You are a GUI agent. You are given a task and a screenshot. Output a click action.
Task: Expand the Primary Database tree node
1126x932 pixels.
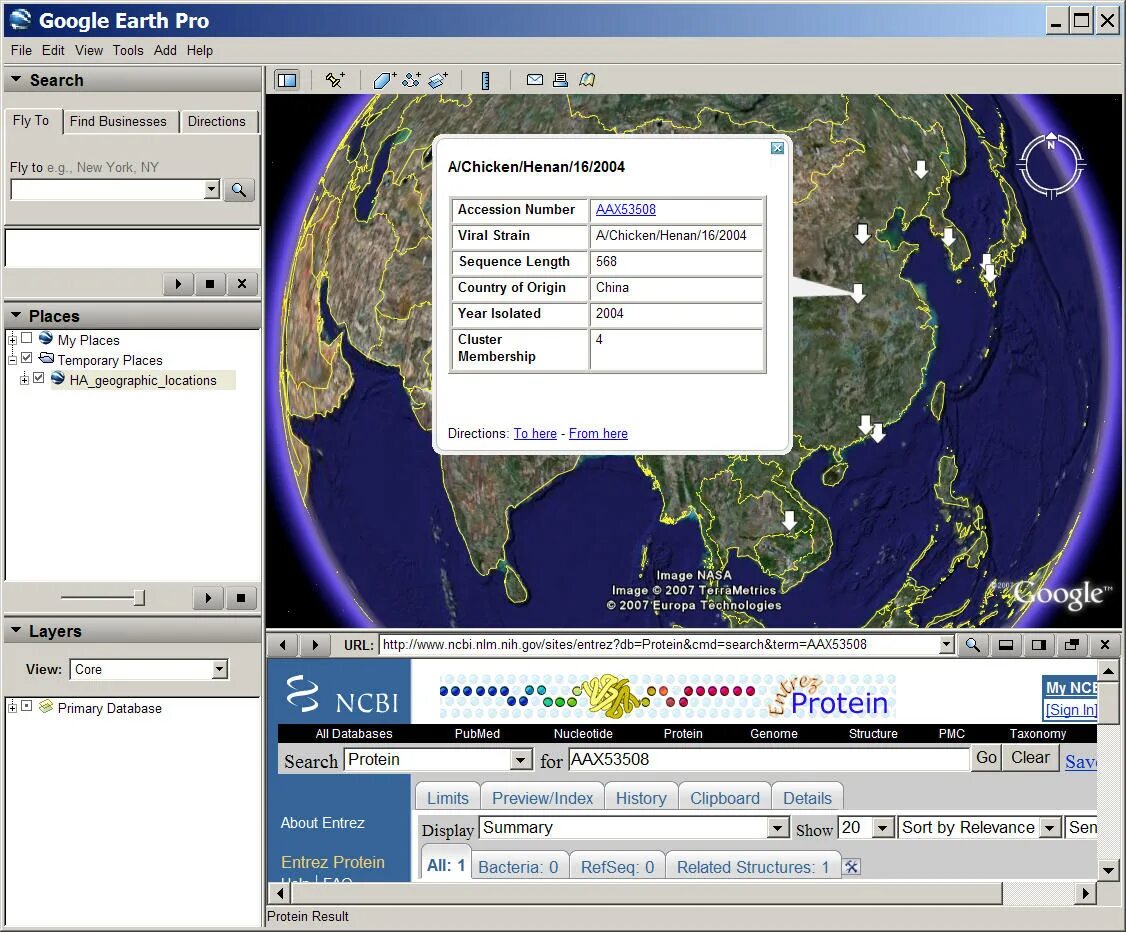coord(12,707)
